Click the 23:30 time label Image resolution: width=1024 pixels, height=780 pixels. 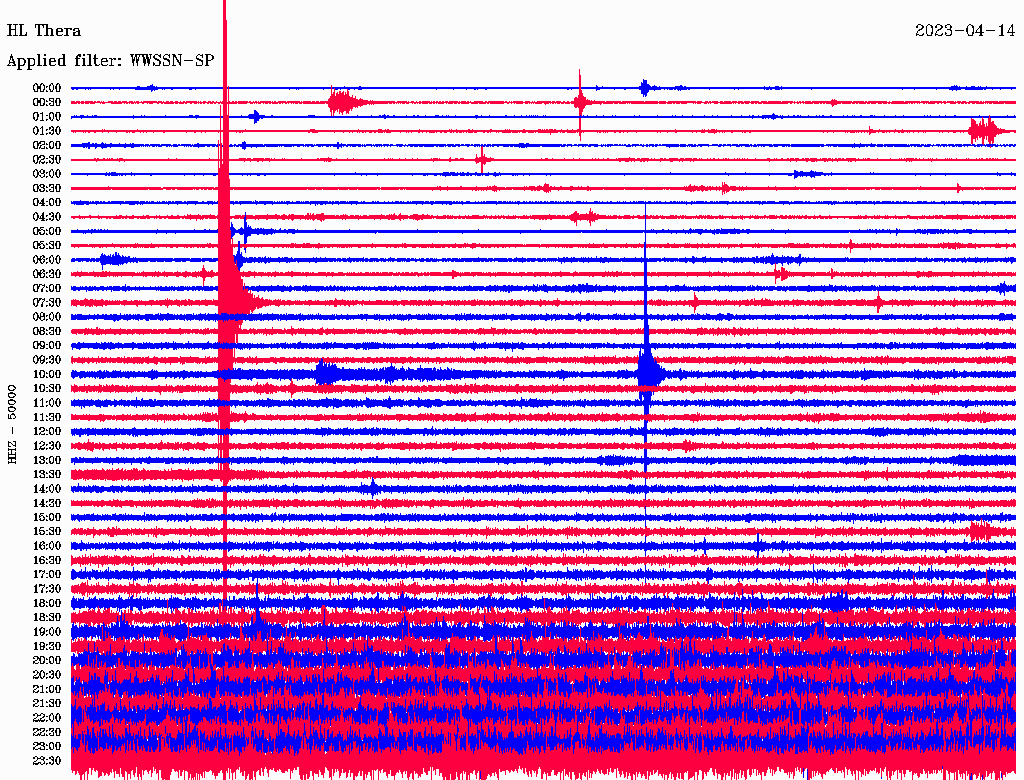[47, 761]
